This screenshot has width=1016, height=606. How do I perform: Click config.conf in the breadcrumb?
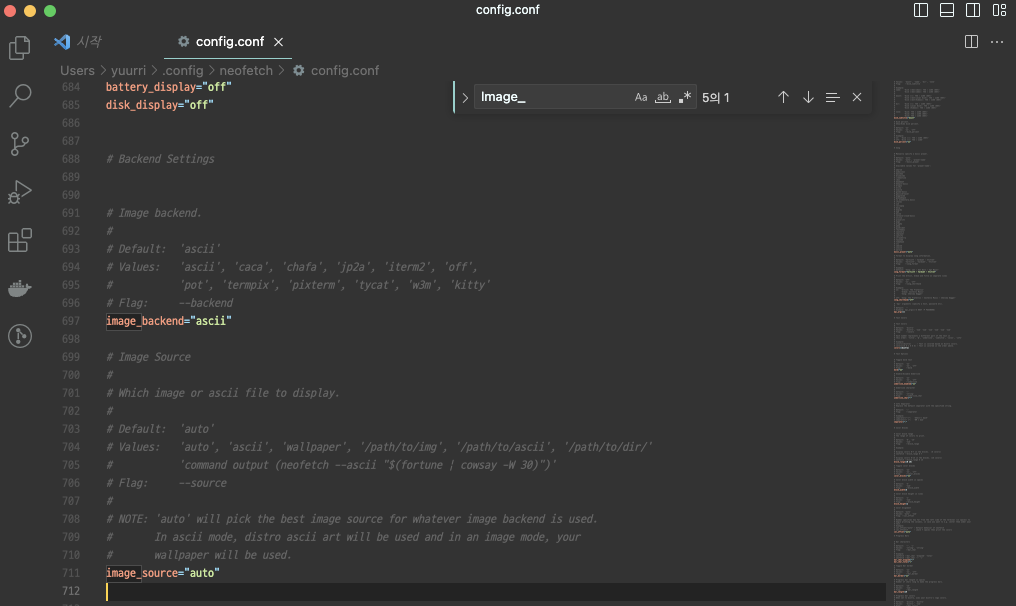(345, 70)
